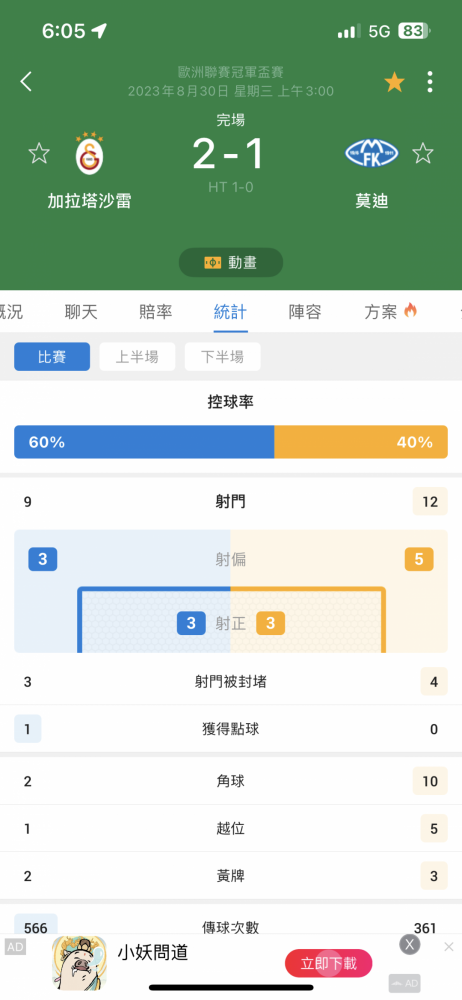Open the 陣容 lineup tab
462x1000 pixels.
305,312
